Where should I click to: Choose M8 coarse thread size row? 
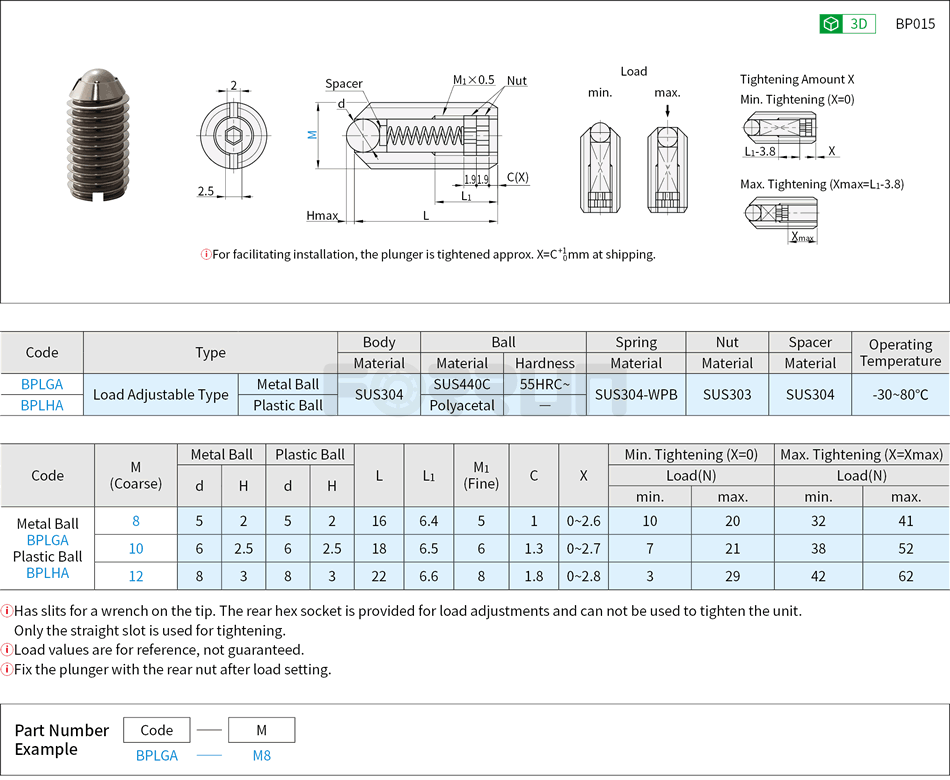pos(135,521)
